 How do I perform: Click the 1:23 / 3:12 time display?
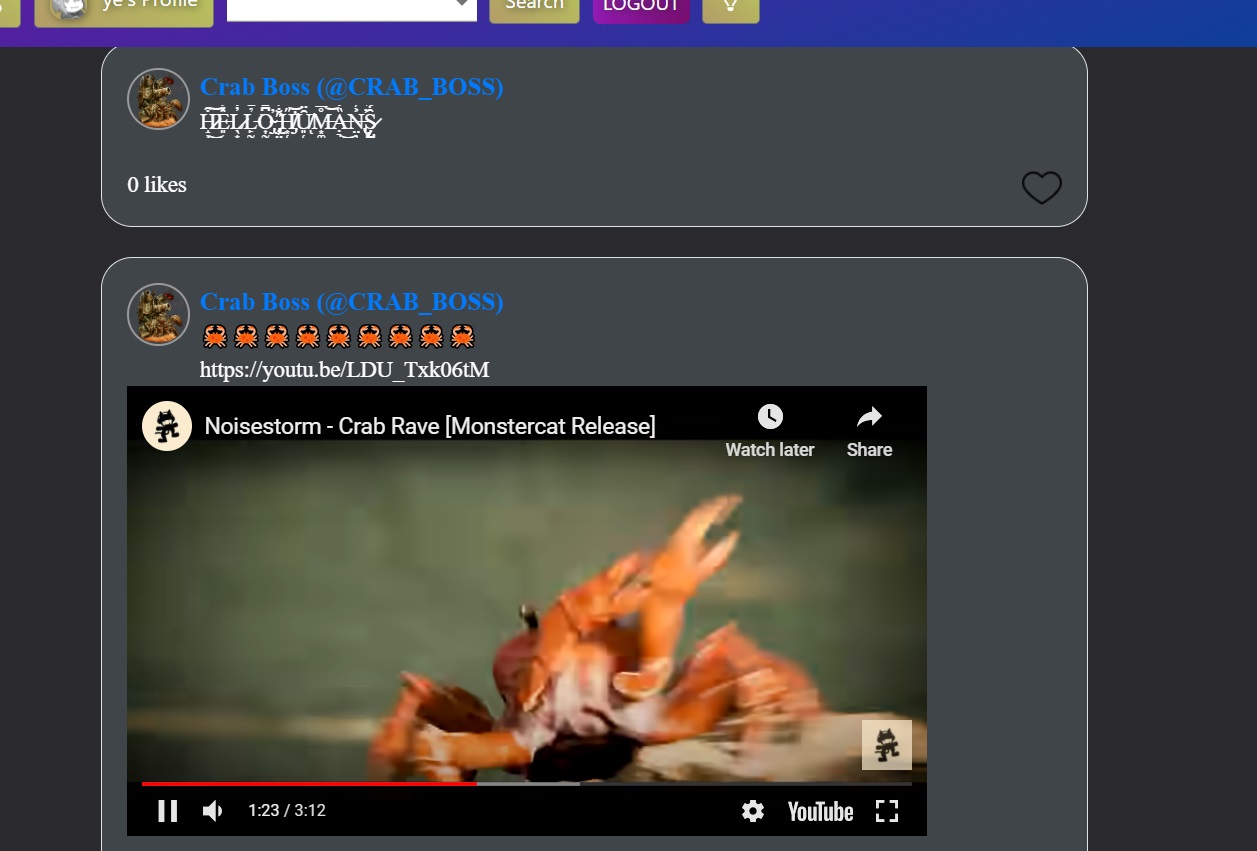(287, 811)
